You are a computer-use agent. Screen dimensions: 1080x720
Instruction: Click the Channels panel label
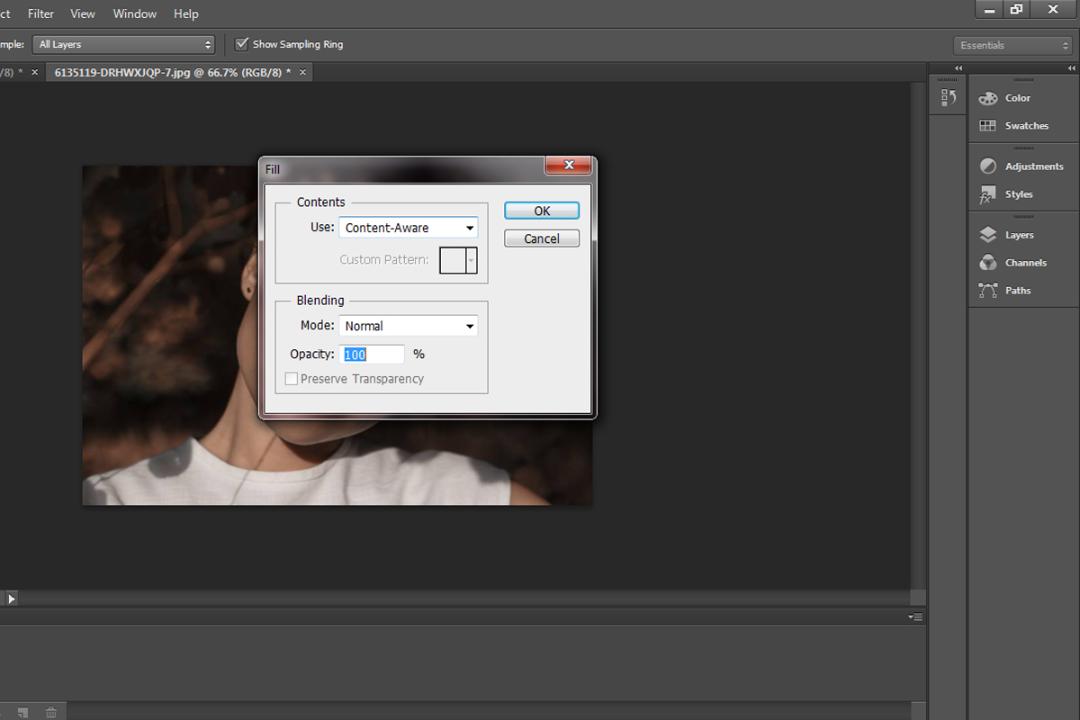(x=1026, y=263)
